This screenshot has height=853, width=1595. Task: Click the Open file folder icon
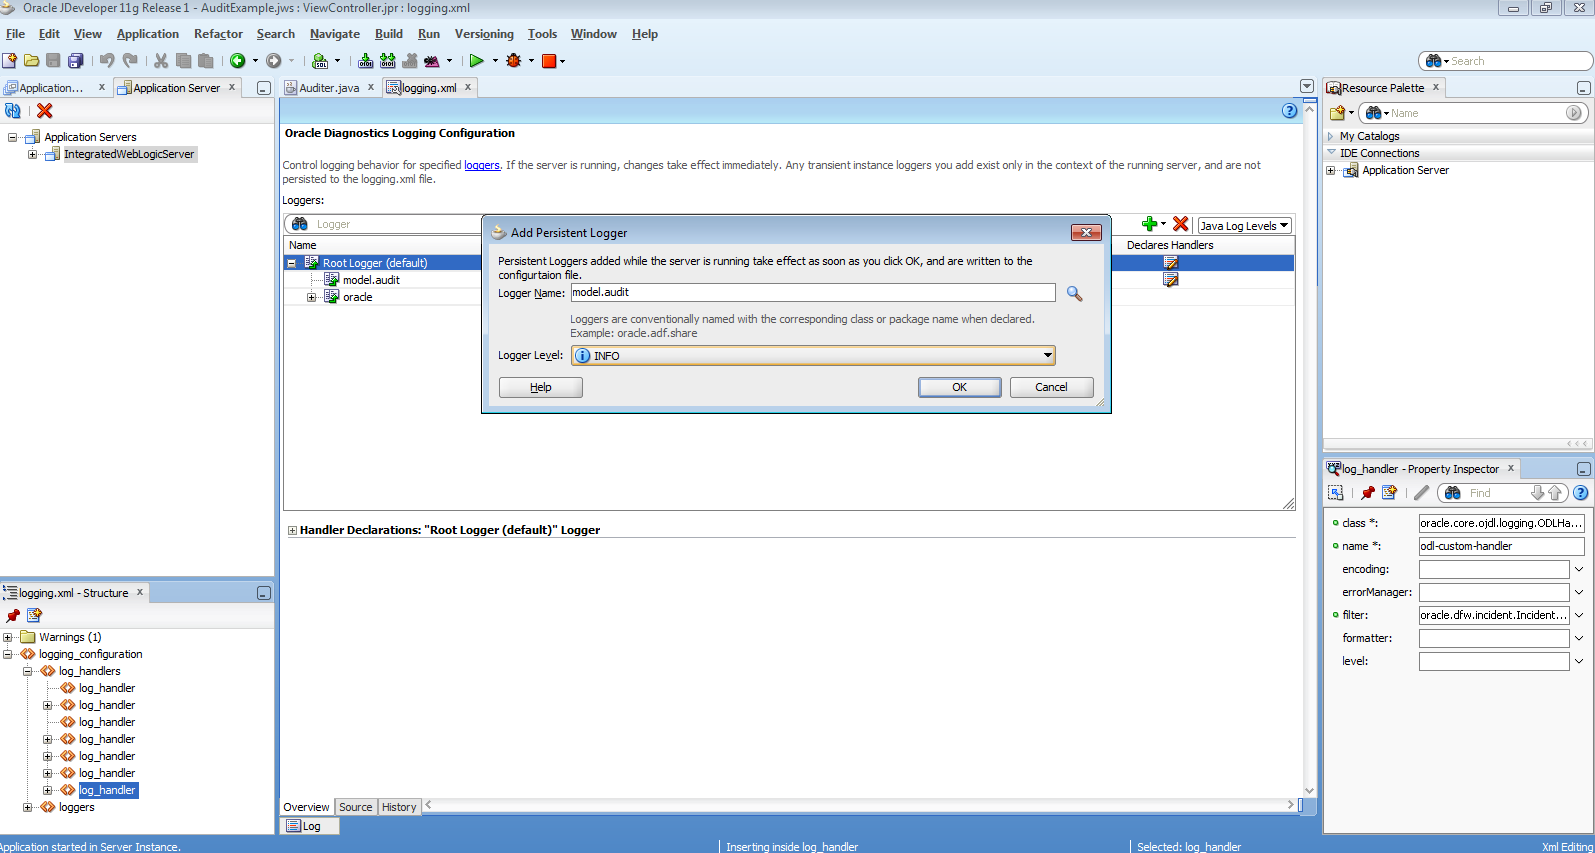click(32, 61)
